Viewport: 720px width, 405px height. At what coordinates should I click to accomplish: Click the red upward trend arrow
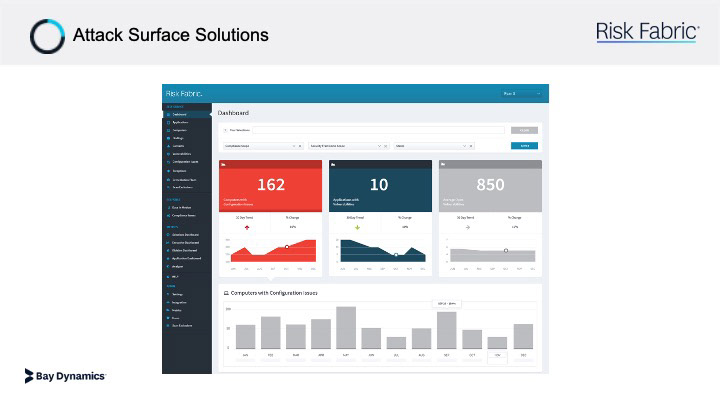click(247, 227)
